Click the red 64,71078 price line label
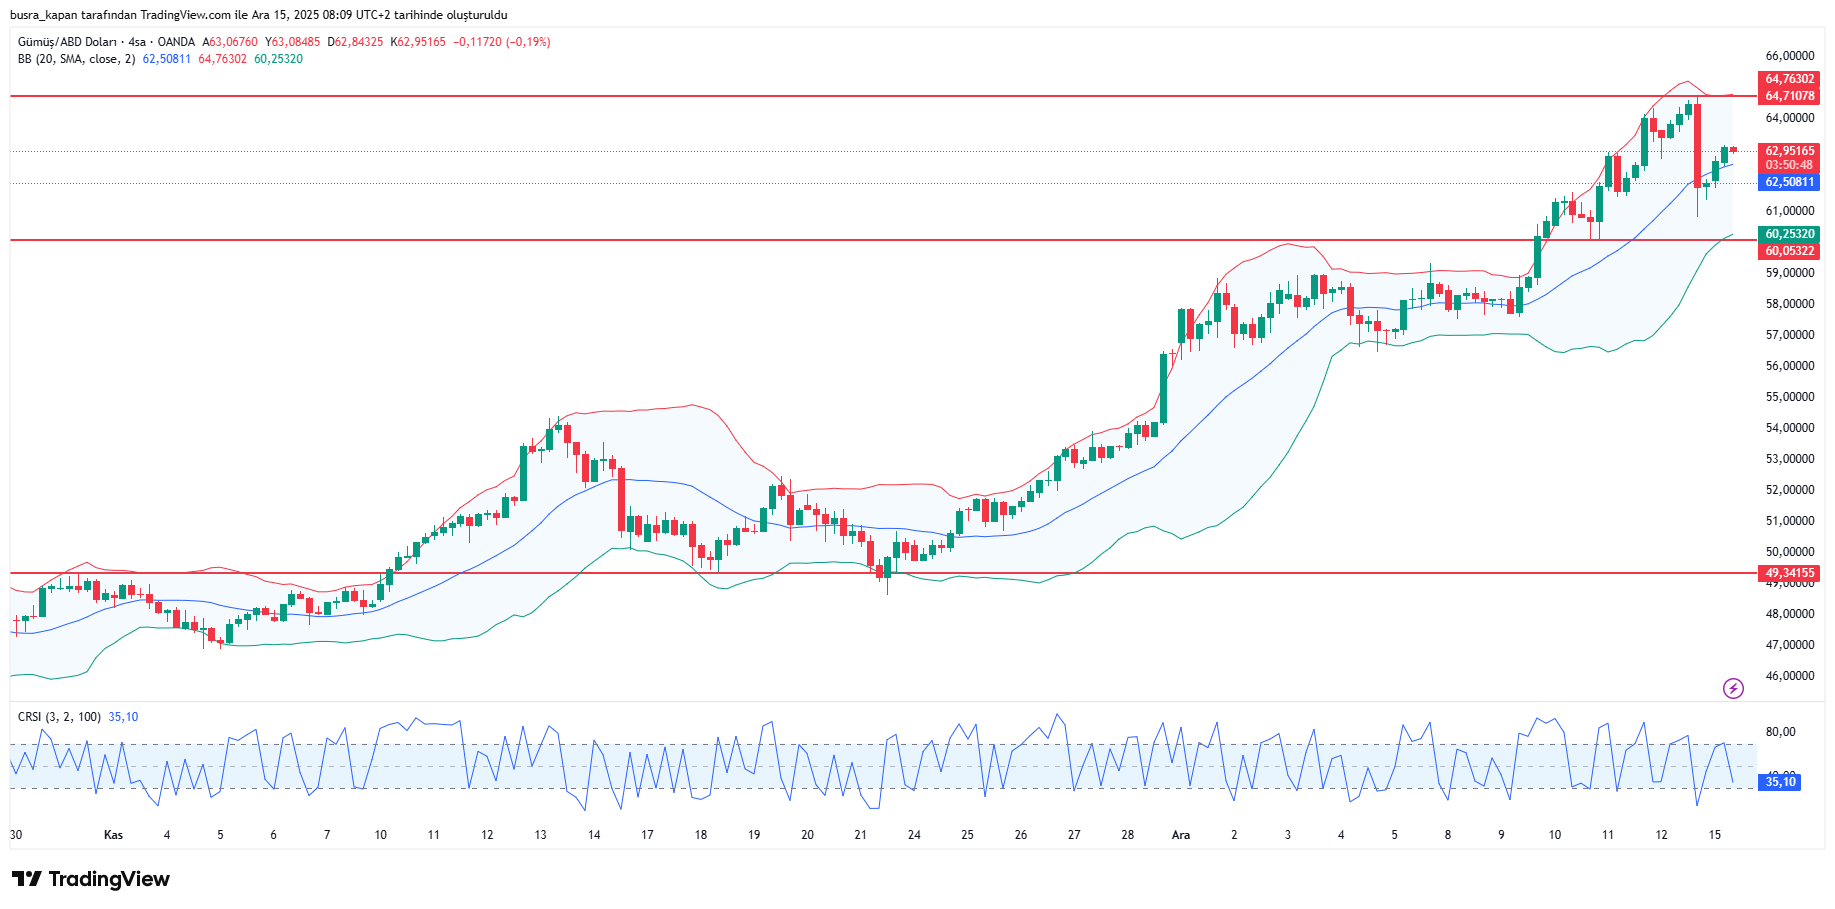 point(1788,96)
